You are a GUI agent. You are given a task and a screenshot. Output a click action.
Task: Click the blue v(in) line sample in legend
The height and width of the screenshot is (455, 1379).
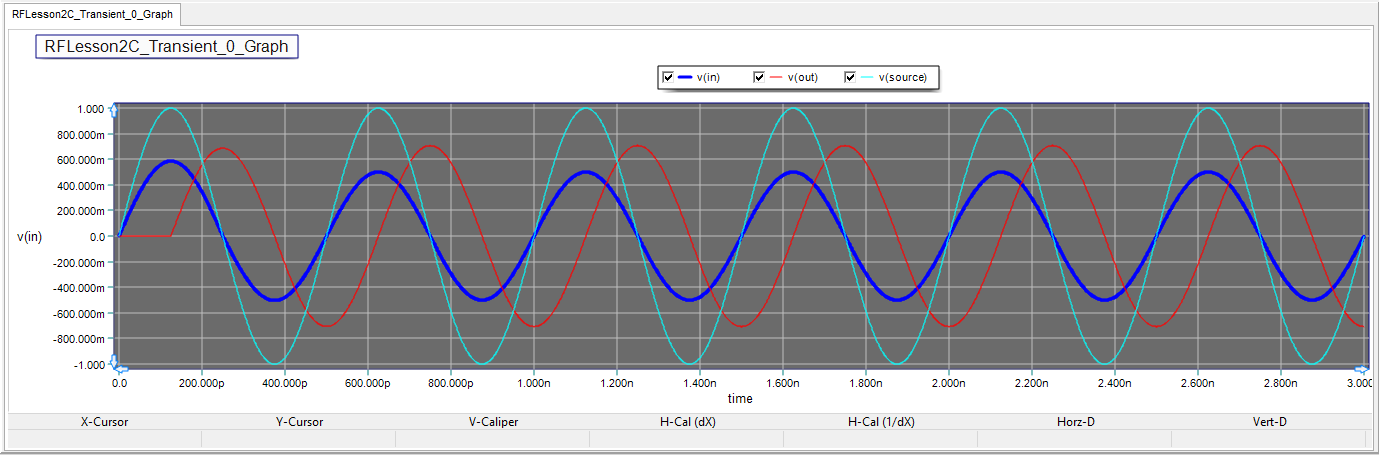pyautogui.click(x=685, y=78)
